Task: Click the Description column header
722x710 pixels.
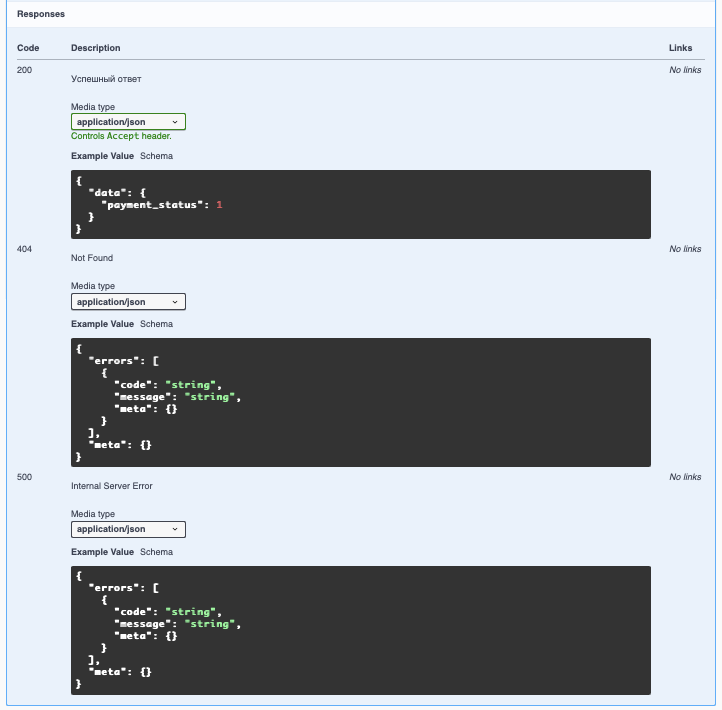Action: [x=95, y=48]
